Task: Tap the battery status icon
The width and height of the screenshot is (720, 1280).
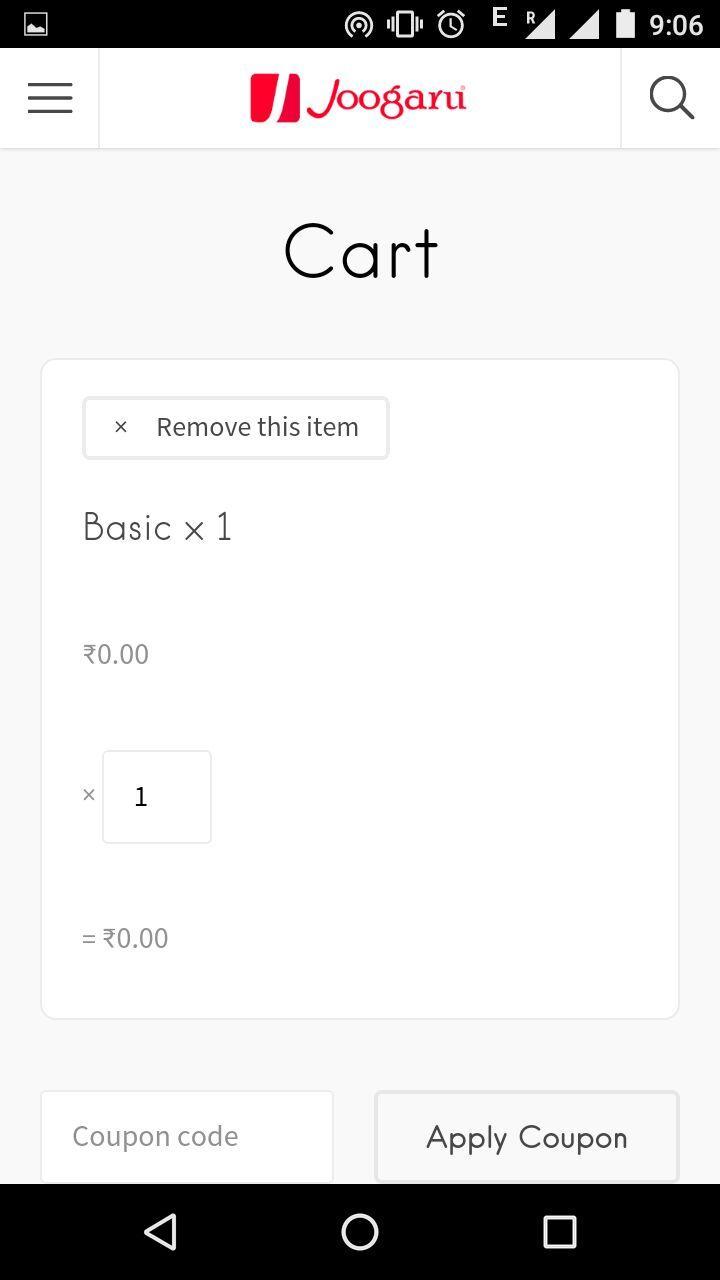Action: [x=625, y=23]
